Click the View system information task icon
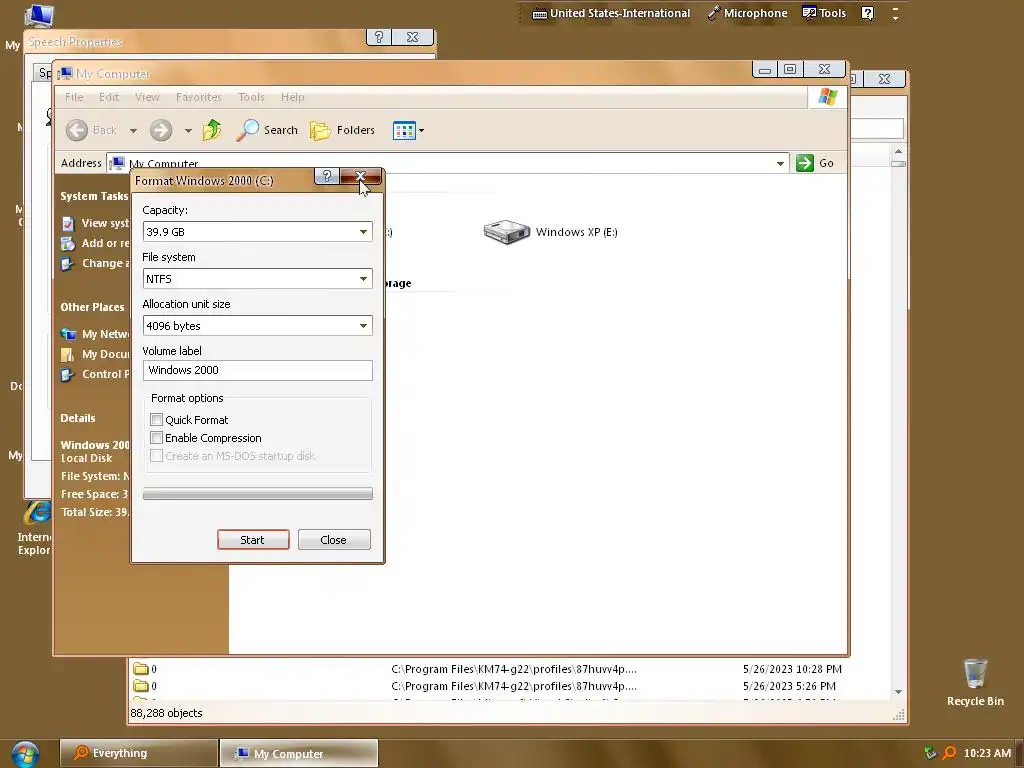Image resolution: width=1024 pixels, height=768 pixels. point(68,223)
